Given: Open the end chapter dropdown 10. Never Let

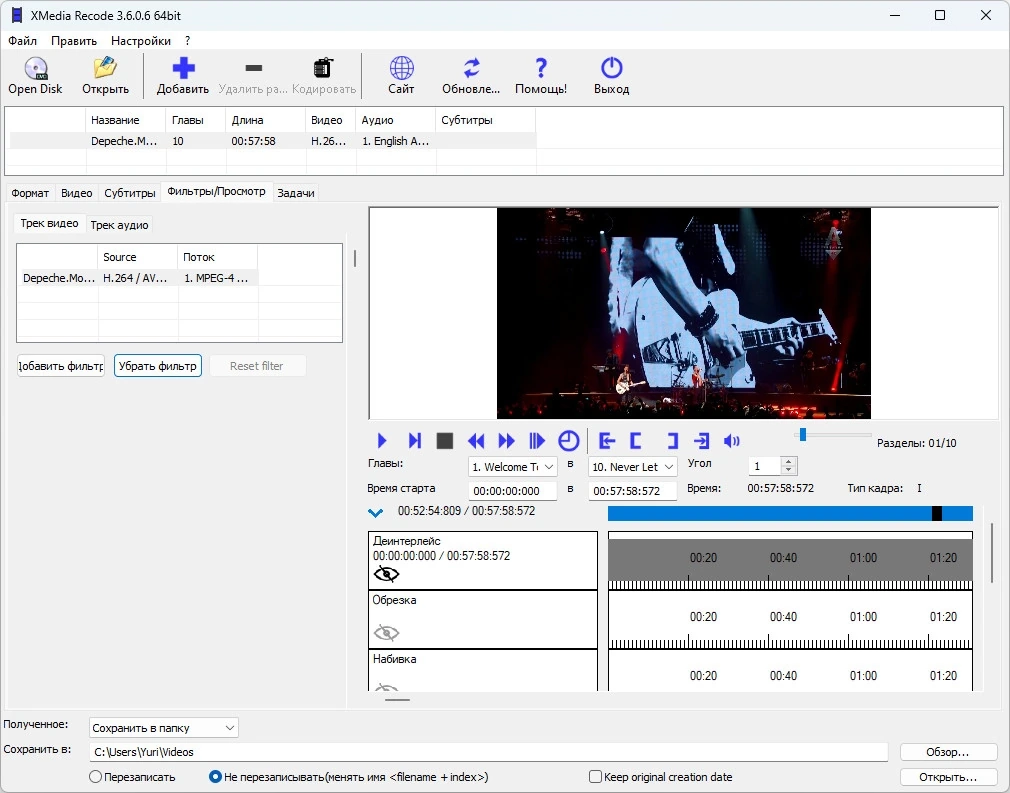Looking at the screenshot, I should (633, 467).
